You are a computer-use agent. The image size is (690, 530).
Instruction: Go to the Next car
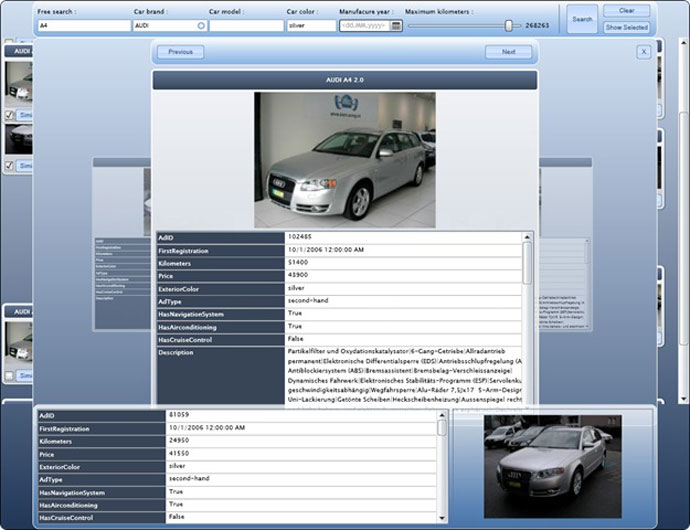[508, 52]
